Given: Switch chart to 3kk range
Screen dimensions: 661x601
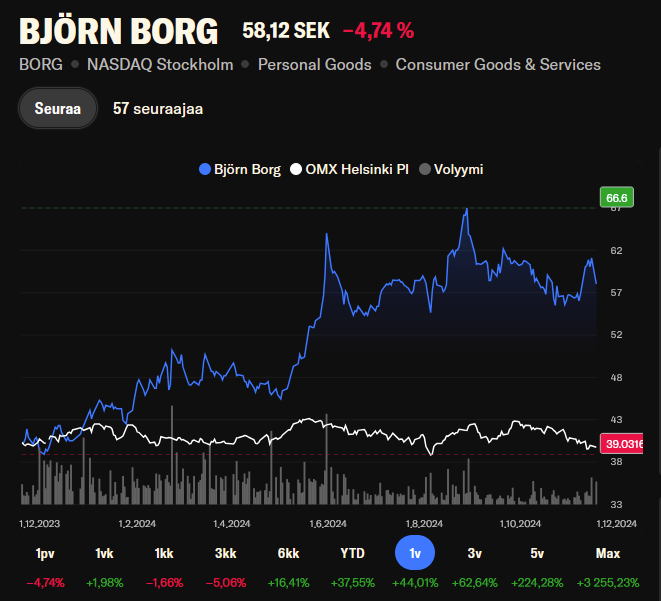Looking at the screenshot, I should [x=226, y=553].
